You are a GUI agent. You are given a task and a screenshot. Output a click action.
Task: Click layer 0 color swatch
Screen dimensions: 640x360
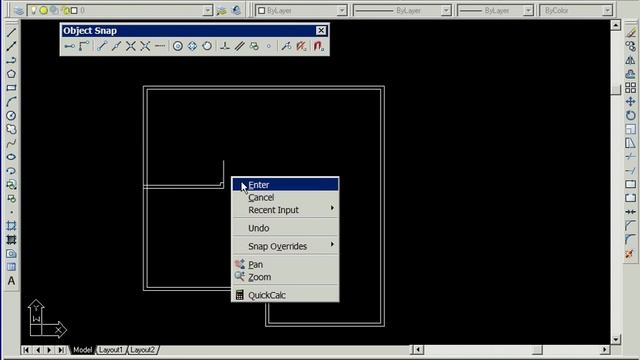pos(74,10)
